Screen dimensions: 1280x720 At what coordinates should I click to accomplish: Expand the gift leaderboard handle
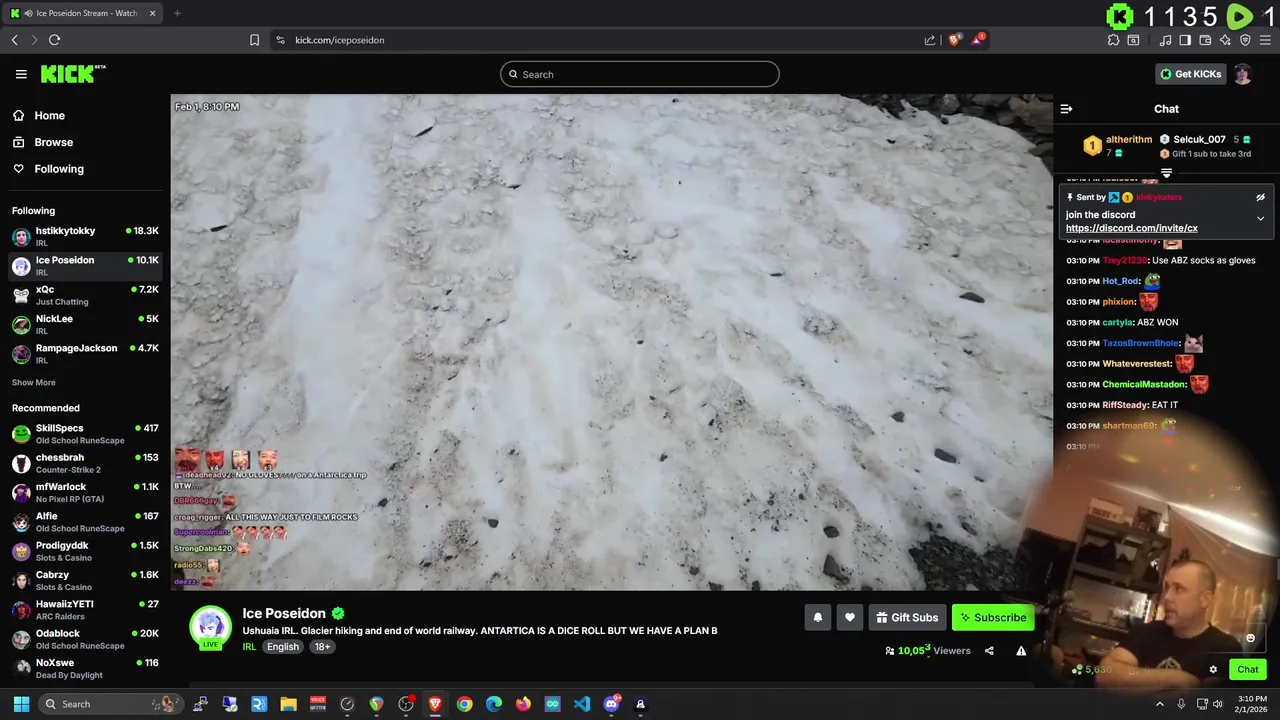coord(1166,173)
